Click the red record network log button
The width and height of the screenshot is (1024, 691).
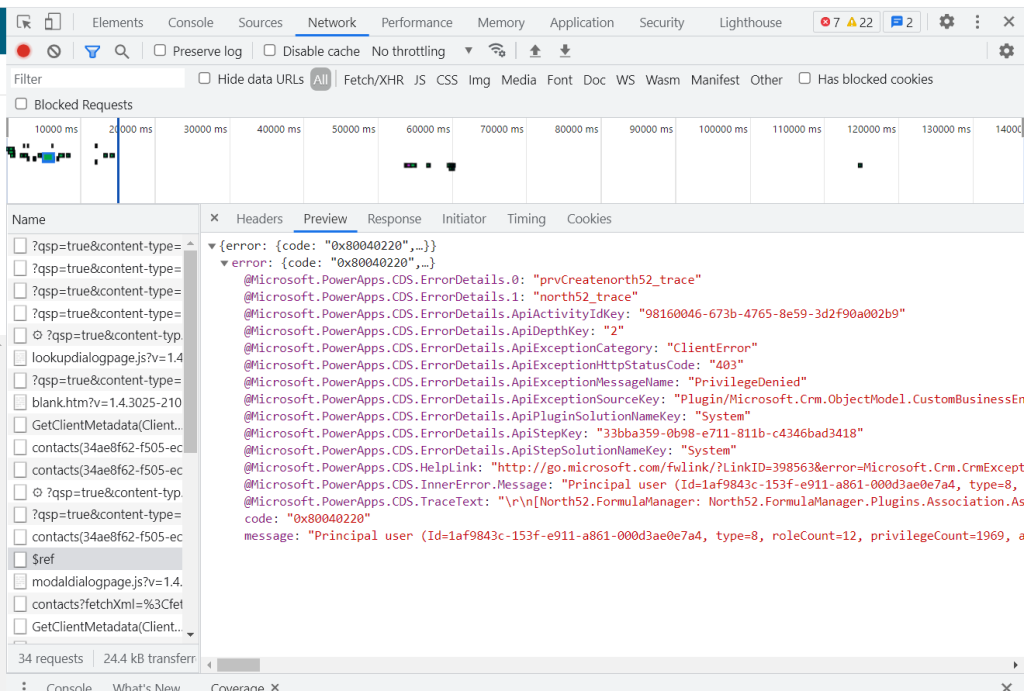click(23, 51)
